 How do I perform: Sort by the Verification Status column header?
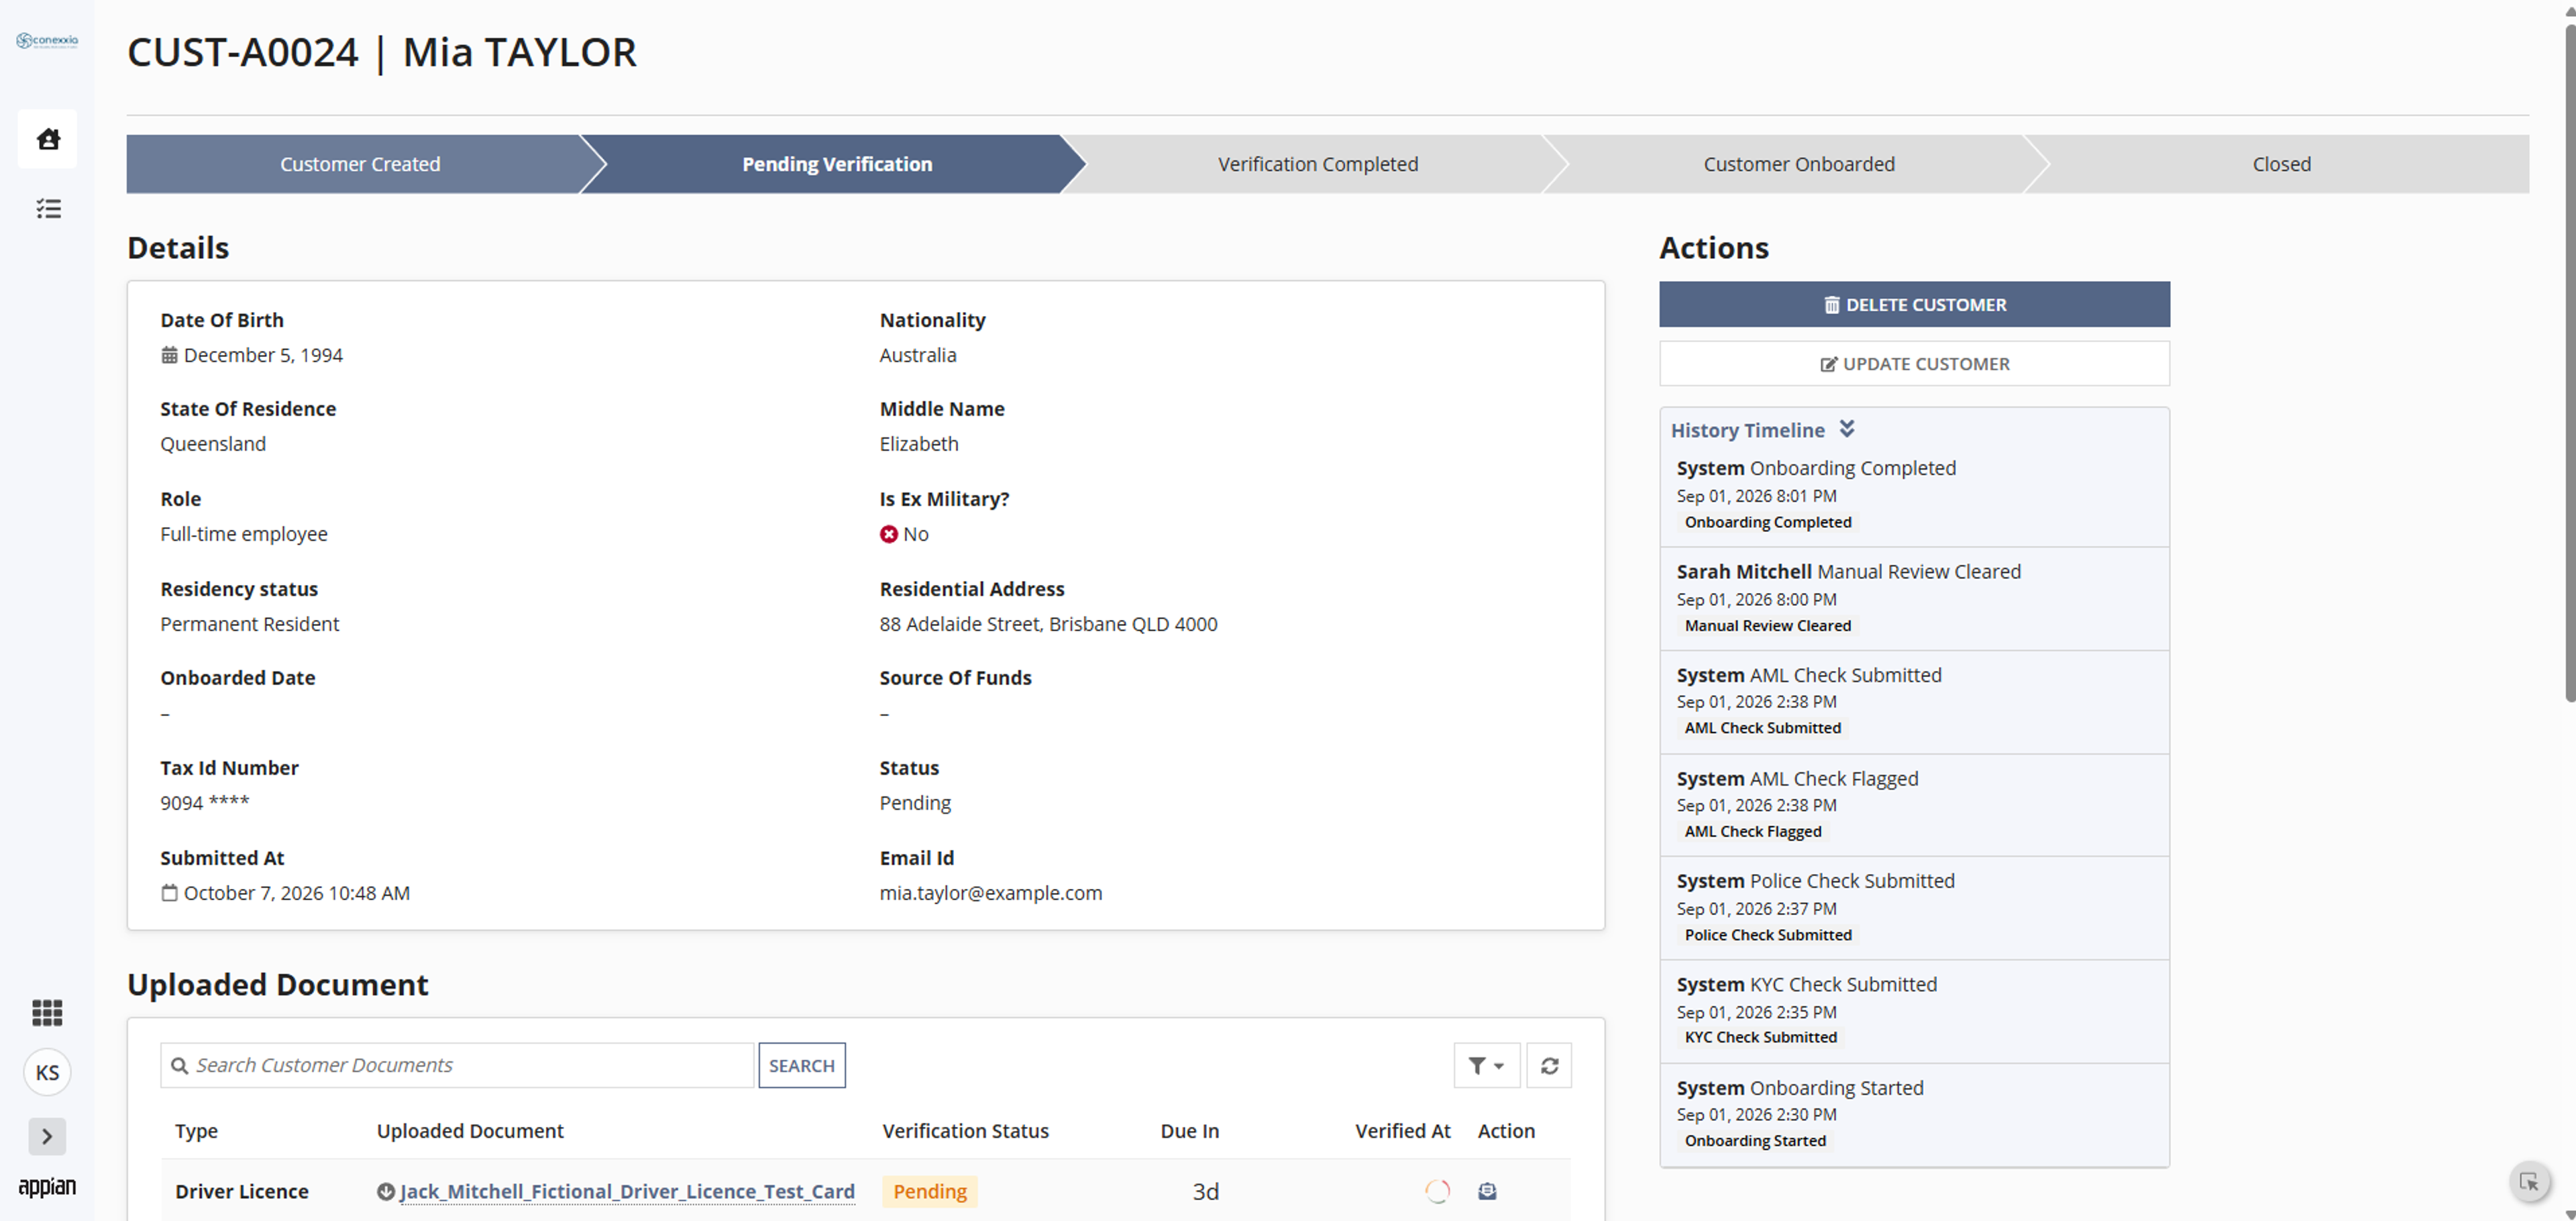[x=965, y=1130]
